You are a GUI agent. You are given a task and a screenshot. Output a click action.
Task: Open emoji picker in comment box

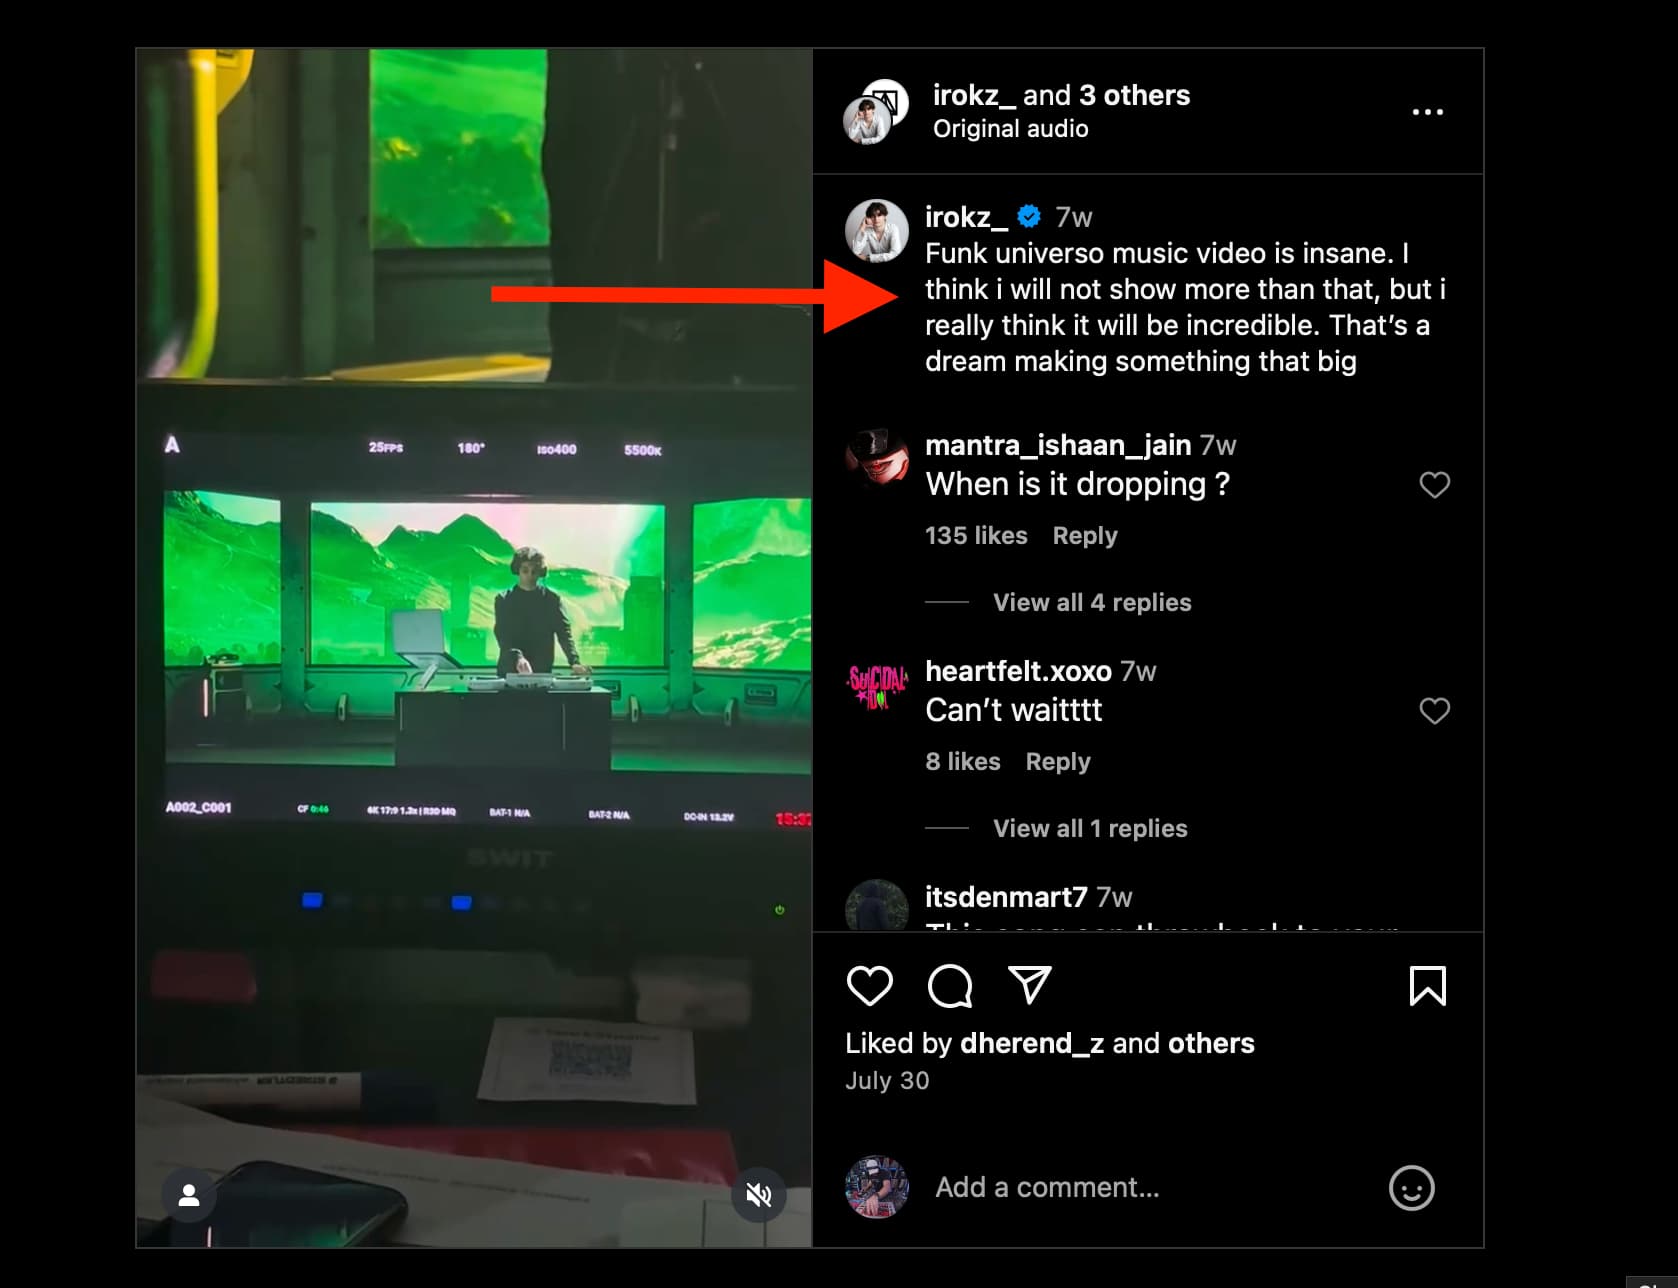(1411, 1188)
